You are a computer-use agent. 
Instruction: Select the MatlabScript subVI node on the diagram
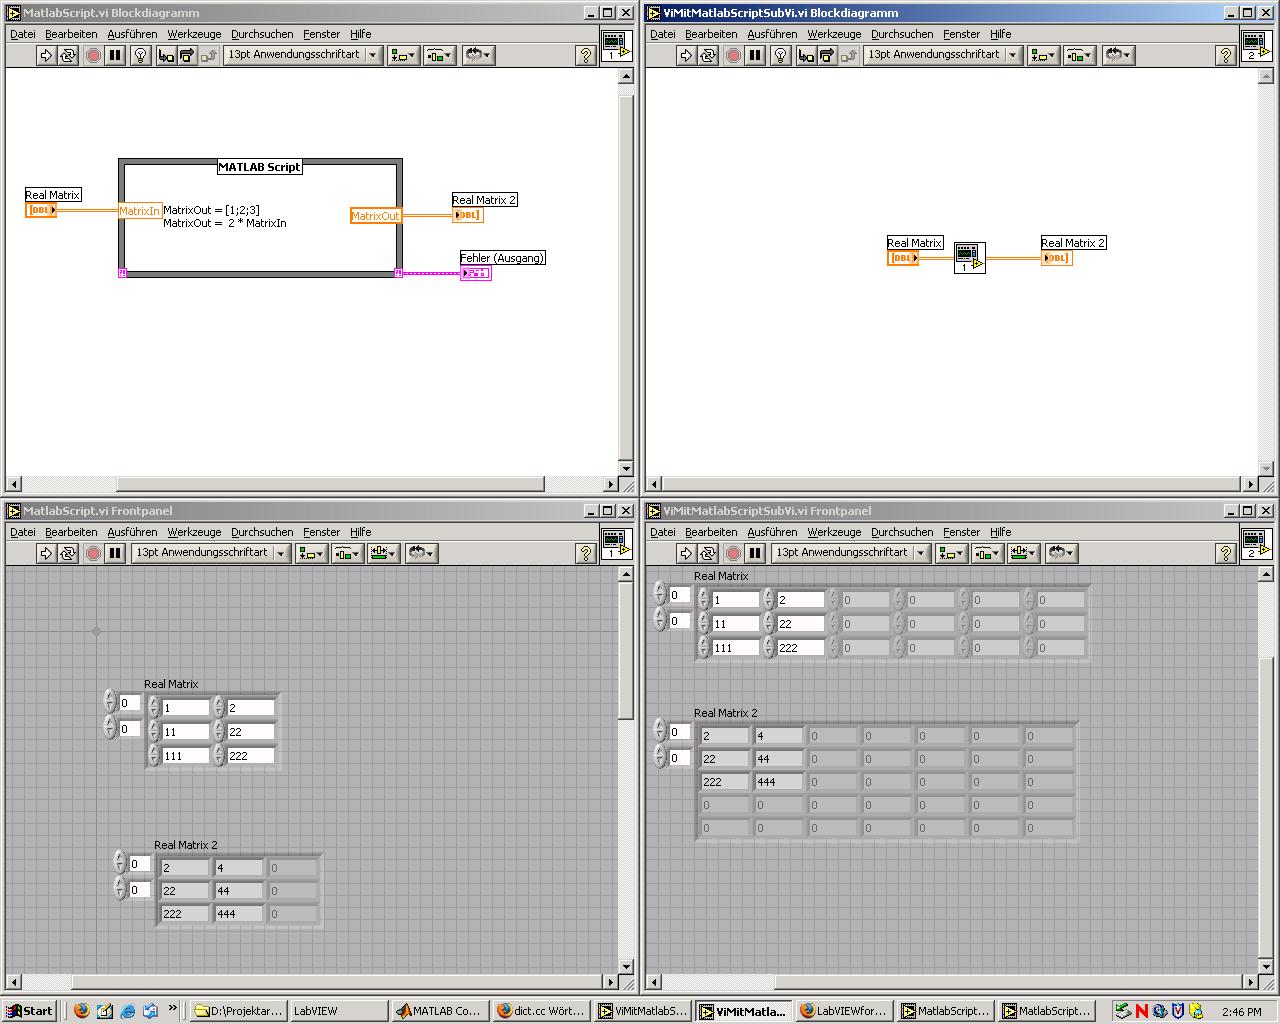pyautogui.click(x=969, y=257)
